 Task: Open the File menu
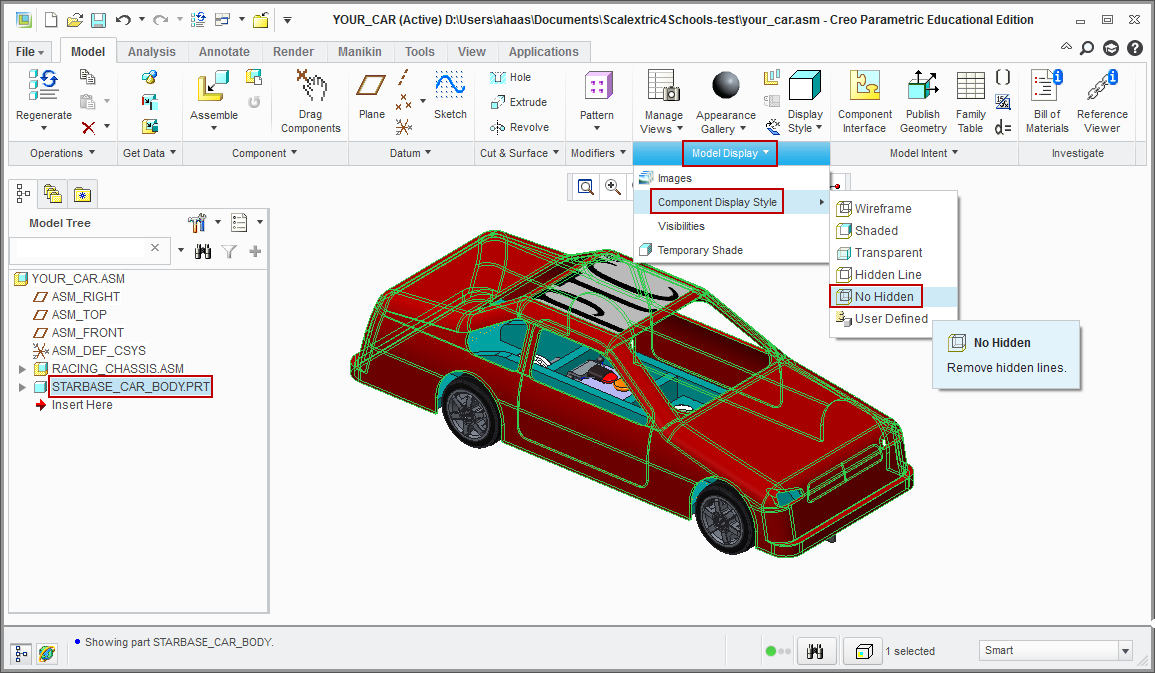(x=30, y=52)
